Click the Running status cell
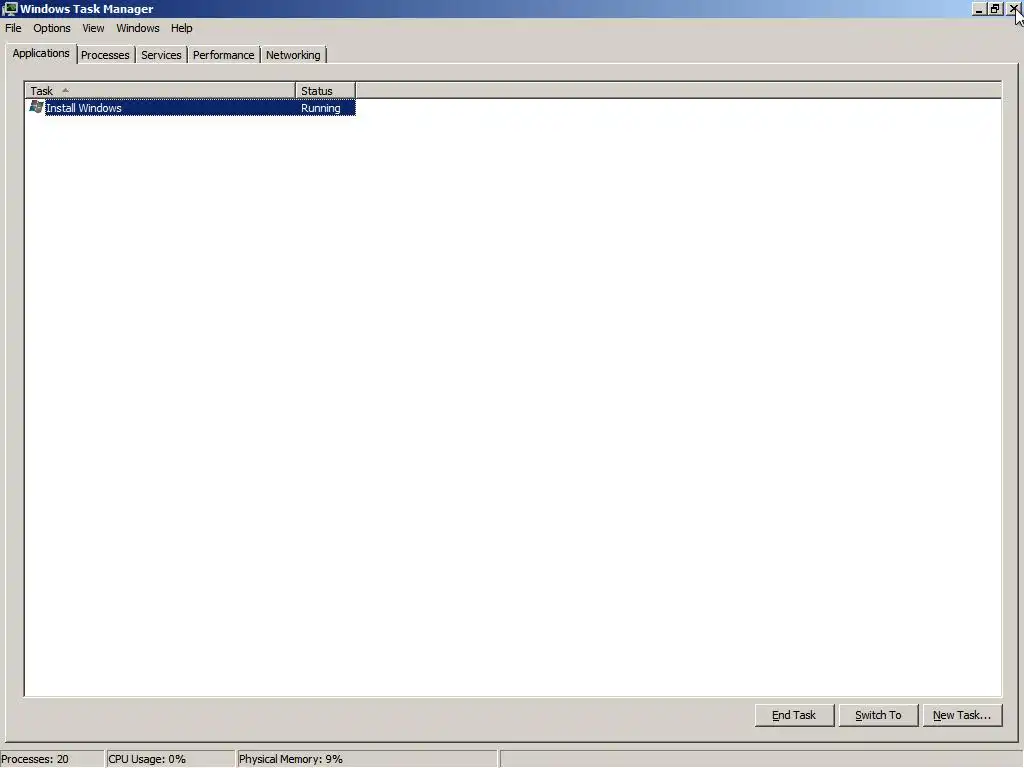This screenshot has width=1024, height=768. click(321, 108)
